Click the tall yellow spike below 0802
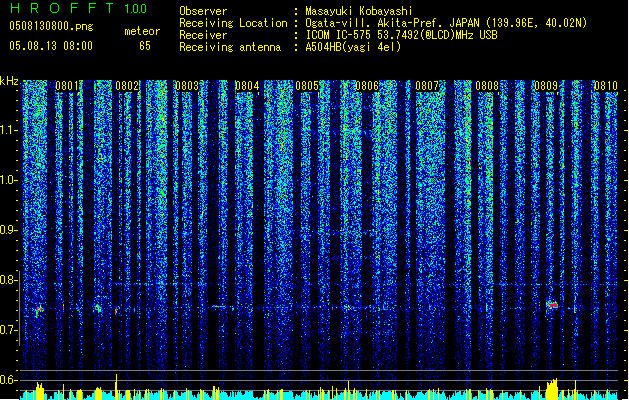Screen dimensions: 629x400 click(x=116, y=387)
